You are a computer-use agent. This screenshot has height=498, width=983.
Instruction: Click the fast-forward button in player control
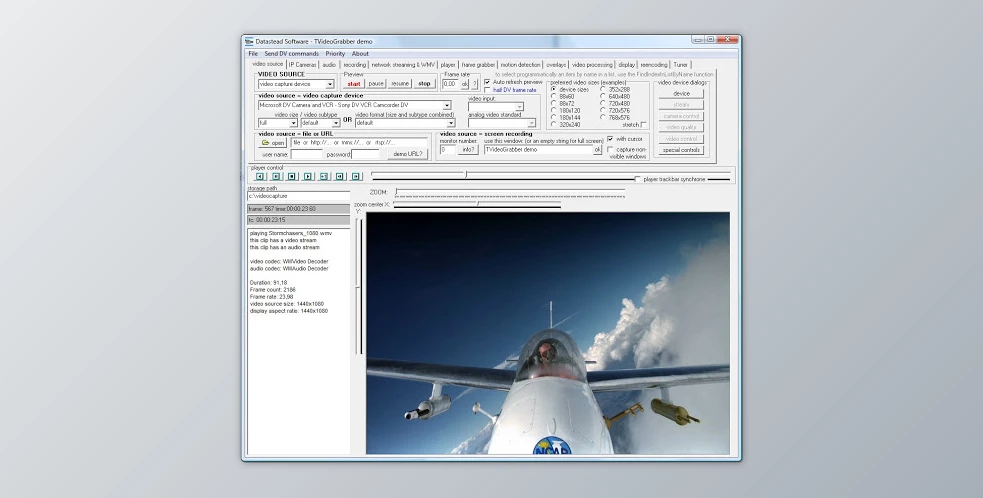coord(324,177)
